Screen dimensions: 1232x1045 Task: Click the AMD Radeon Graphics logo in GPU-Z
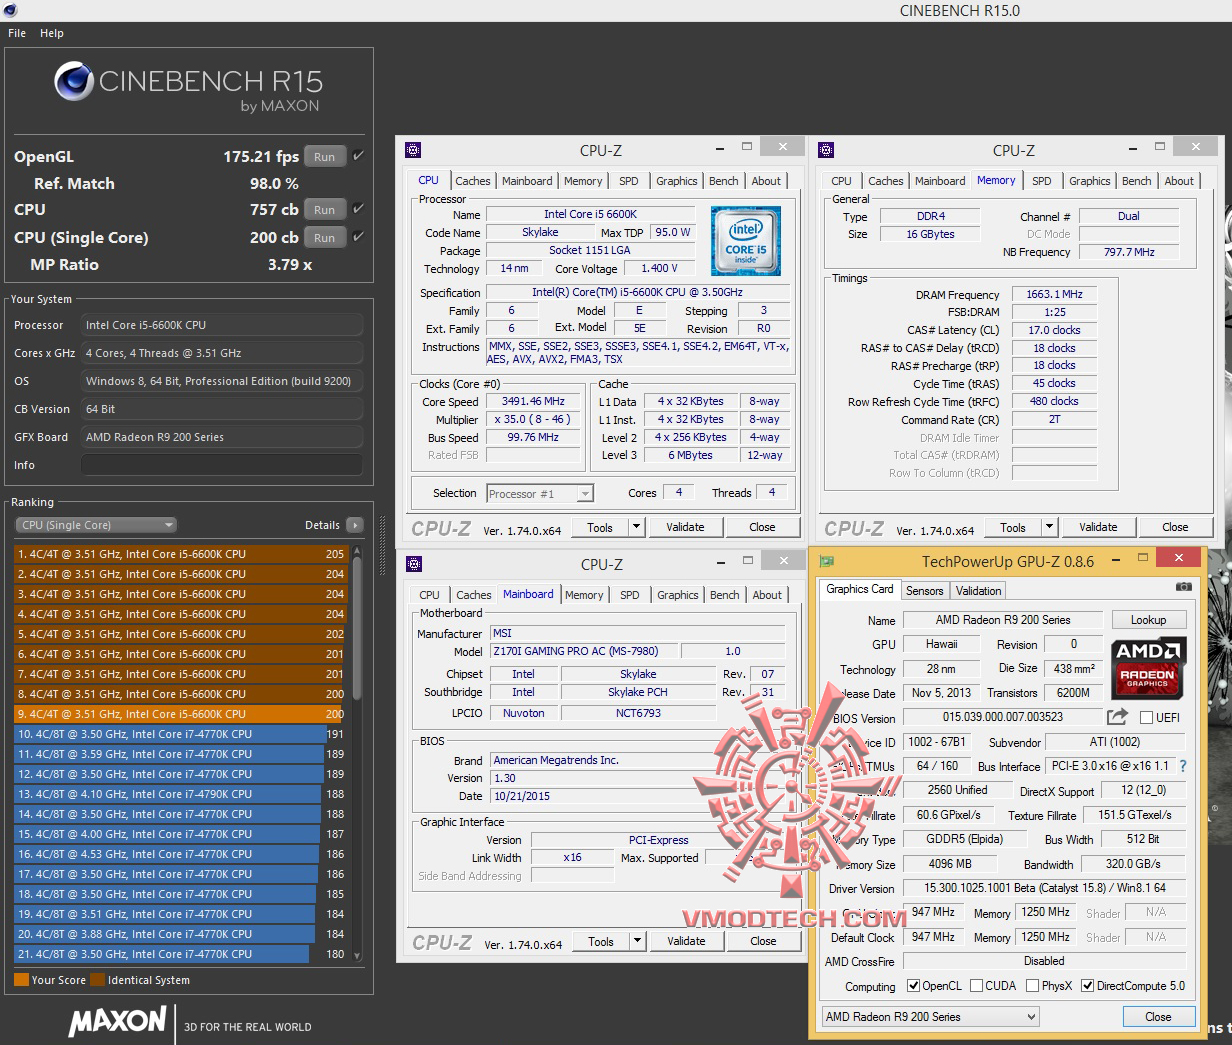pos(1148,667)
